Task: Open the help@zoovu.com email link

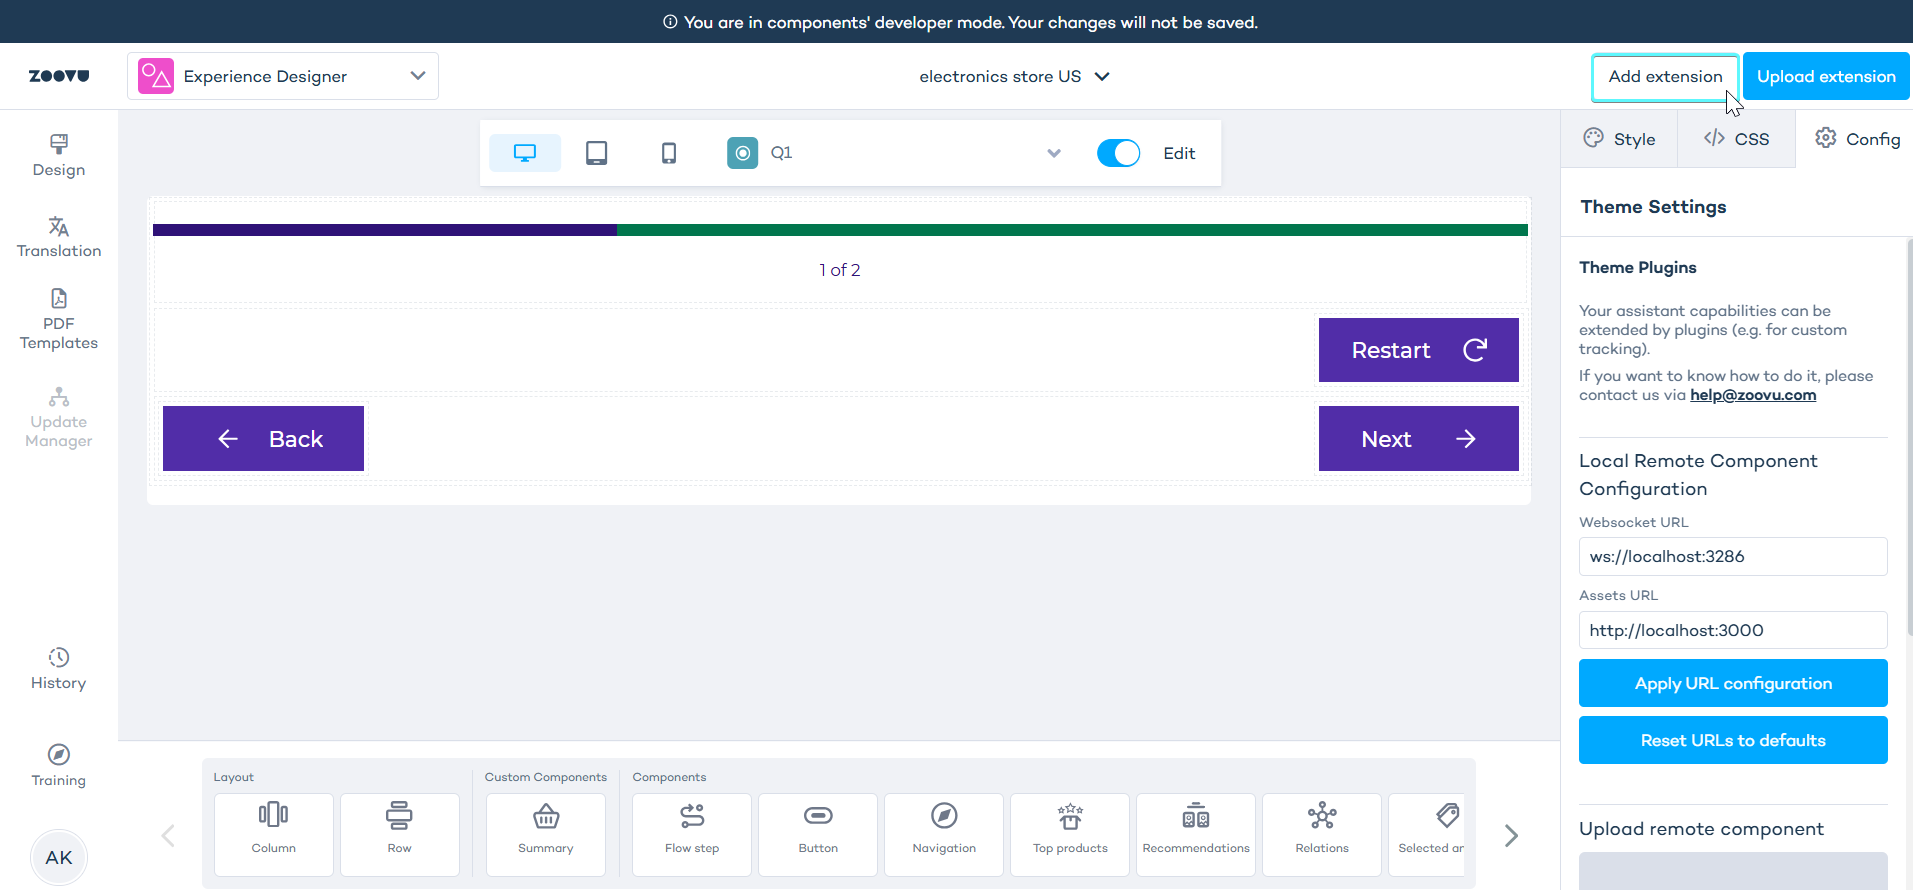Action: 1753,395
